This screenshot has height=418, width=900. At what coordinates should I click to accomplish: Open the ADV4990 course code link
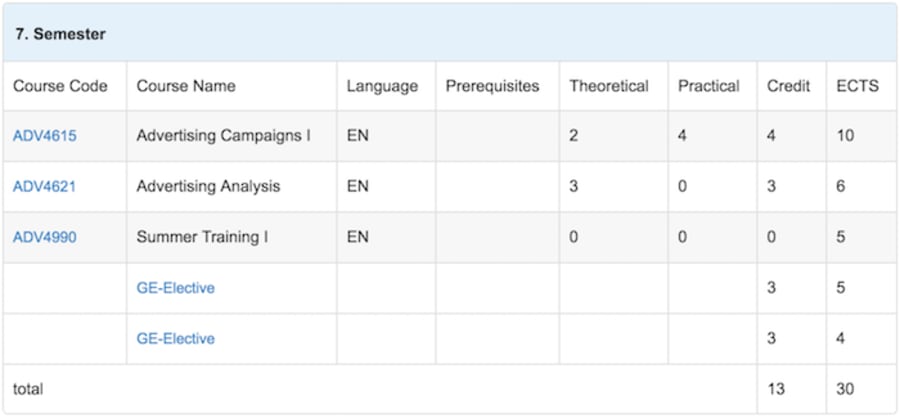point(45,237)
